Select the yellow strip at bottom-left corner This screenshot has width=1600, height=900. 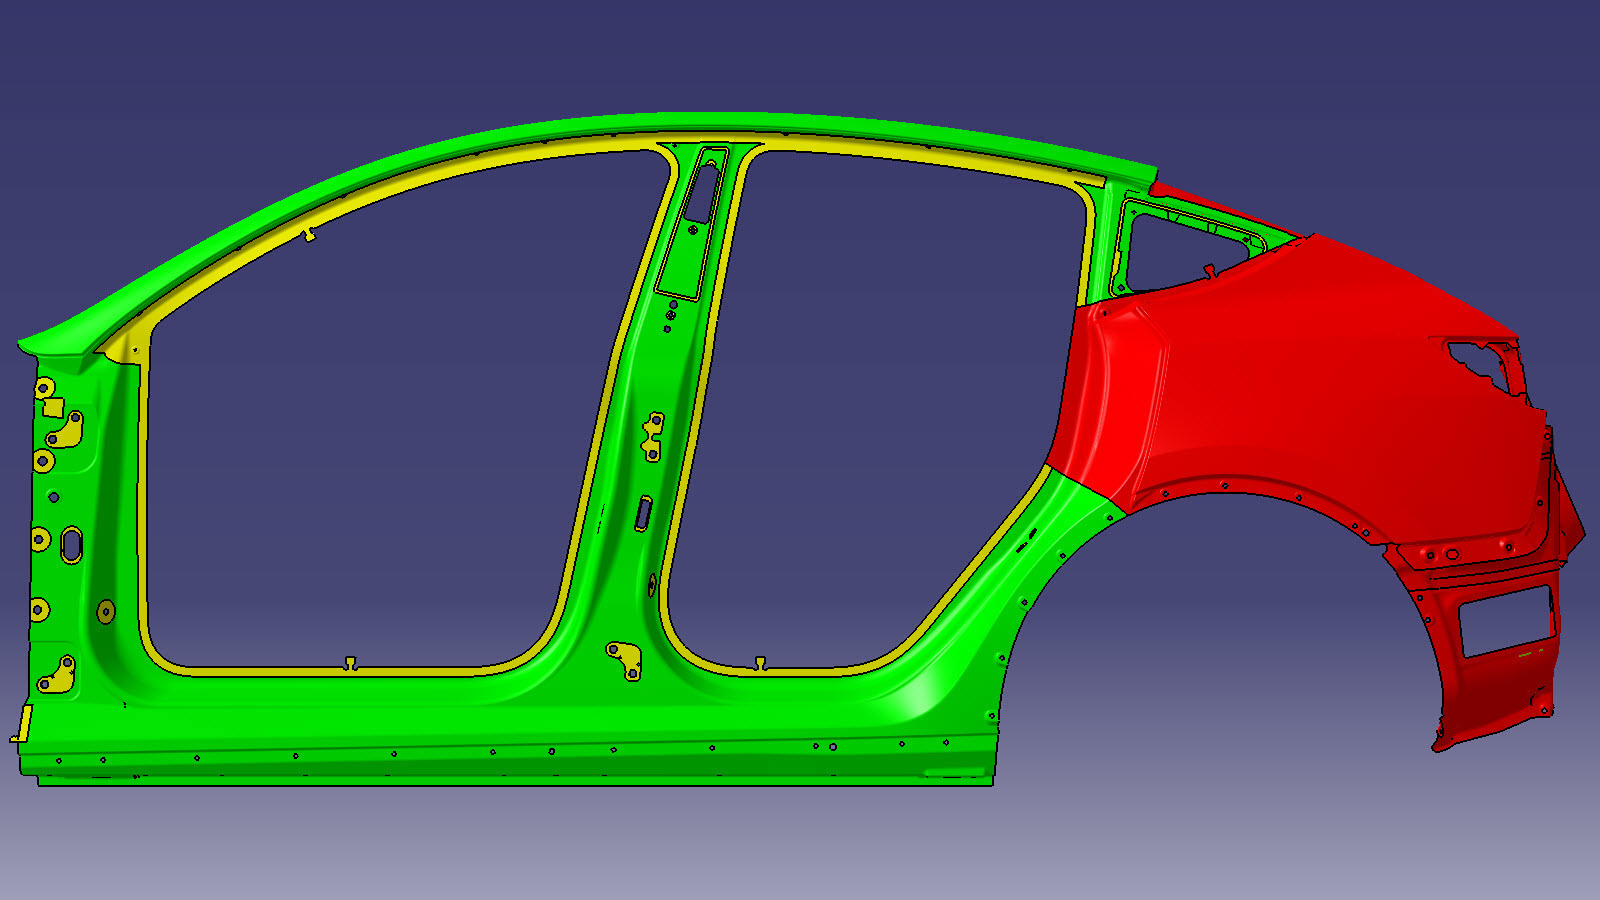point(23,723)
